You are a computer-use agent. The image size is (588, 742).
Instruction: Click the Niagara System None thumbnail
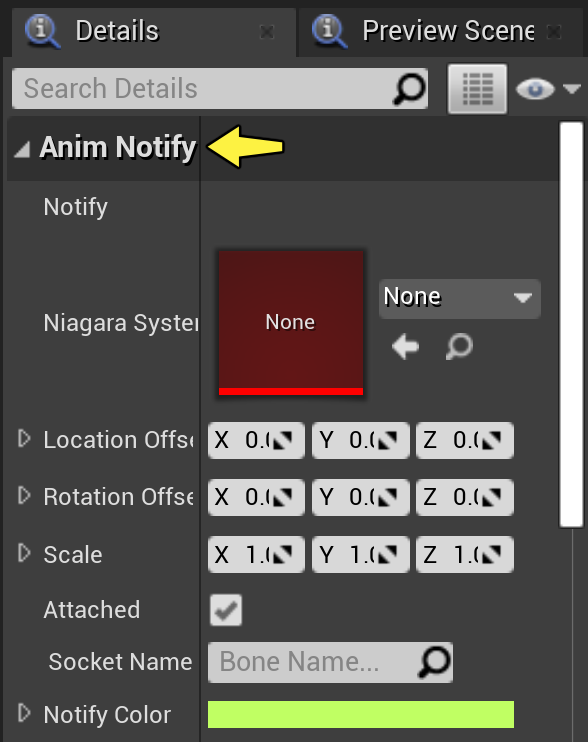(x=291, y=322)
